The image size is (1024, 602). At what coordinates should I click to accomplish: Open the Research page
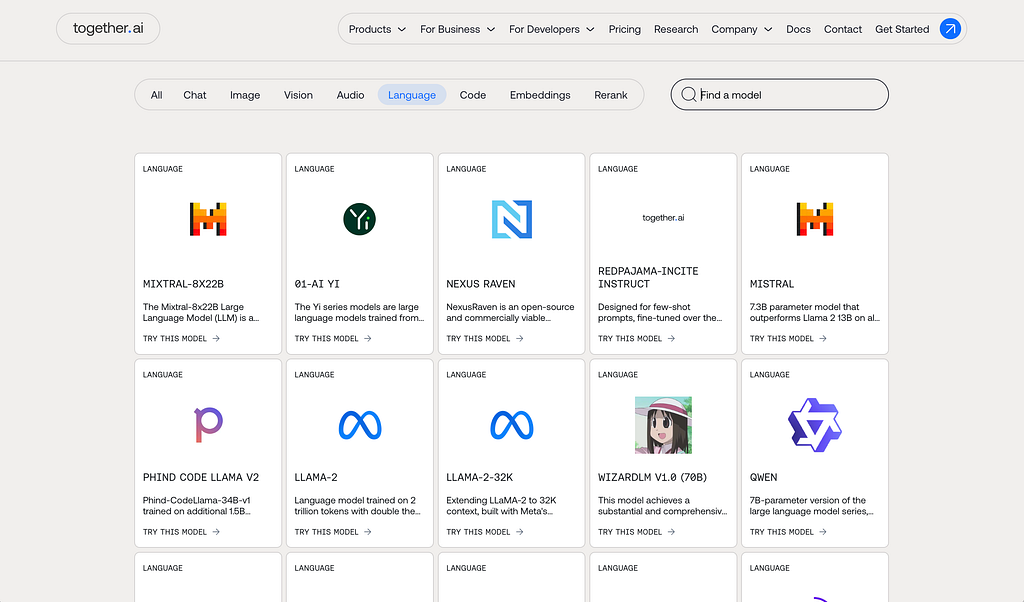tap(676, 29)
